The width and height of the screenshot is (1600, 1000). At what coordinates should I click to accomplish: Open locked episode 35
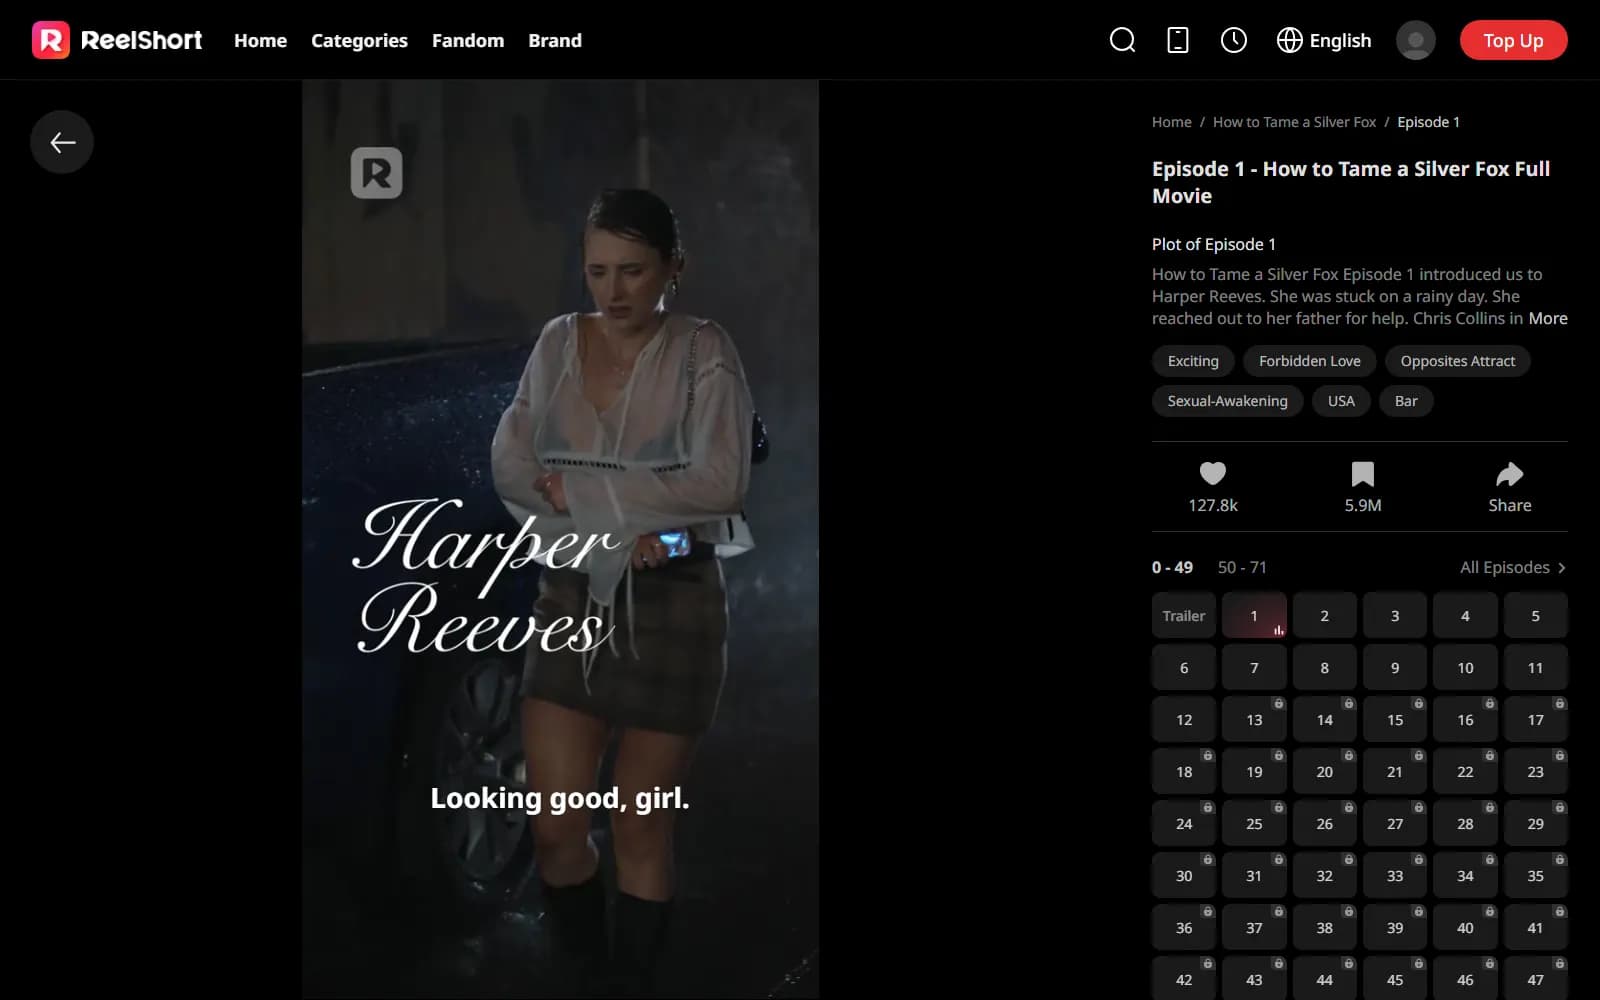click(1535, 876)
